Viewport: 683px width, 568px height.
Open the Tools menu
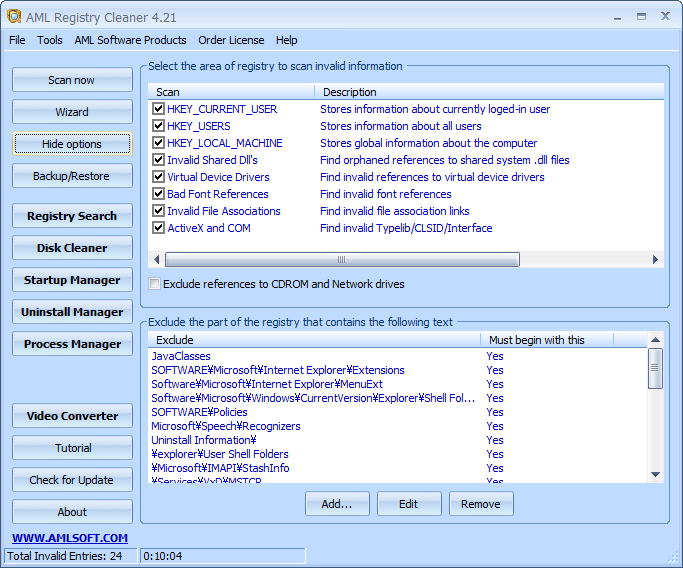click(x=50, y=40)
